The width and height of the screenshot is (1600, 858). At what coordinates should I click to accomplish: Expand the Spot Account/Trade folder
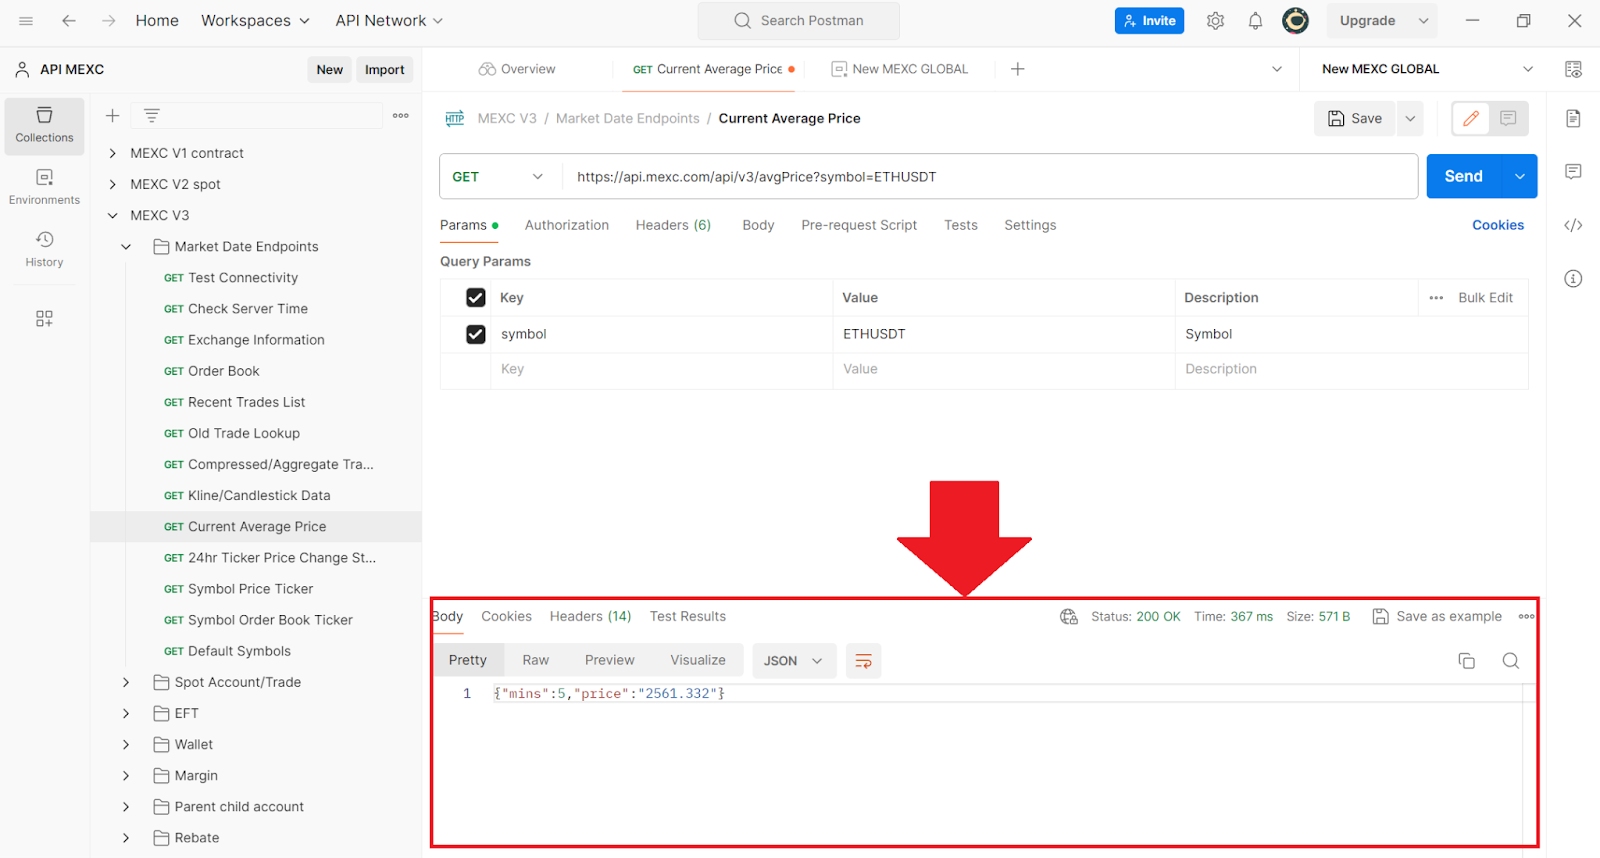pyautogui.click(x=126, y=682)
